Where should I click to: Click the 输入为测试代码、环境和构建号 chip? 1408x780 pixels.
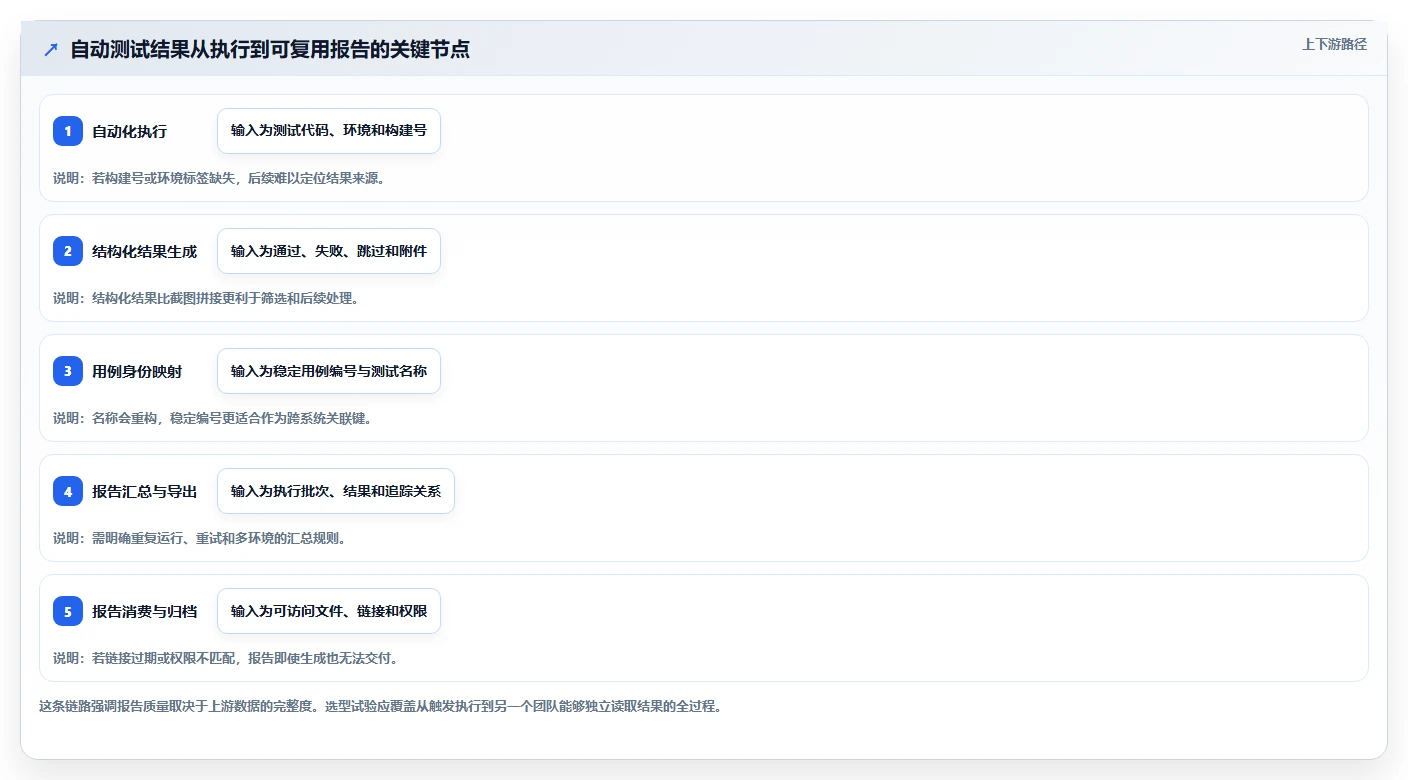329,131
